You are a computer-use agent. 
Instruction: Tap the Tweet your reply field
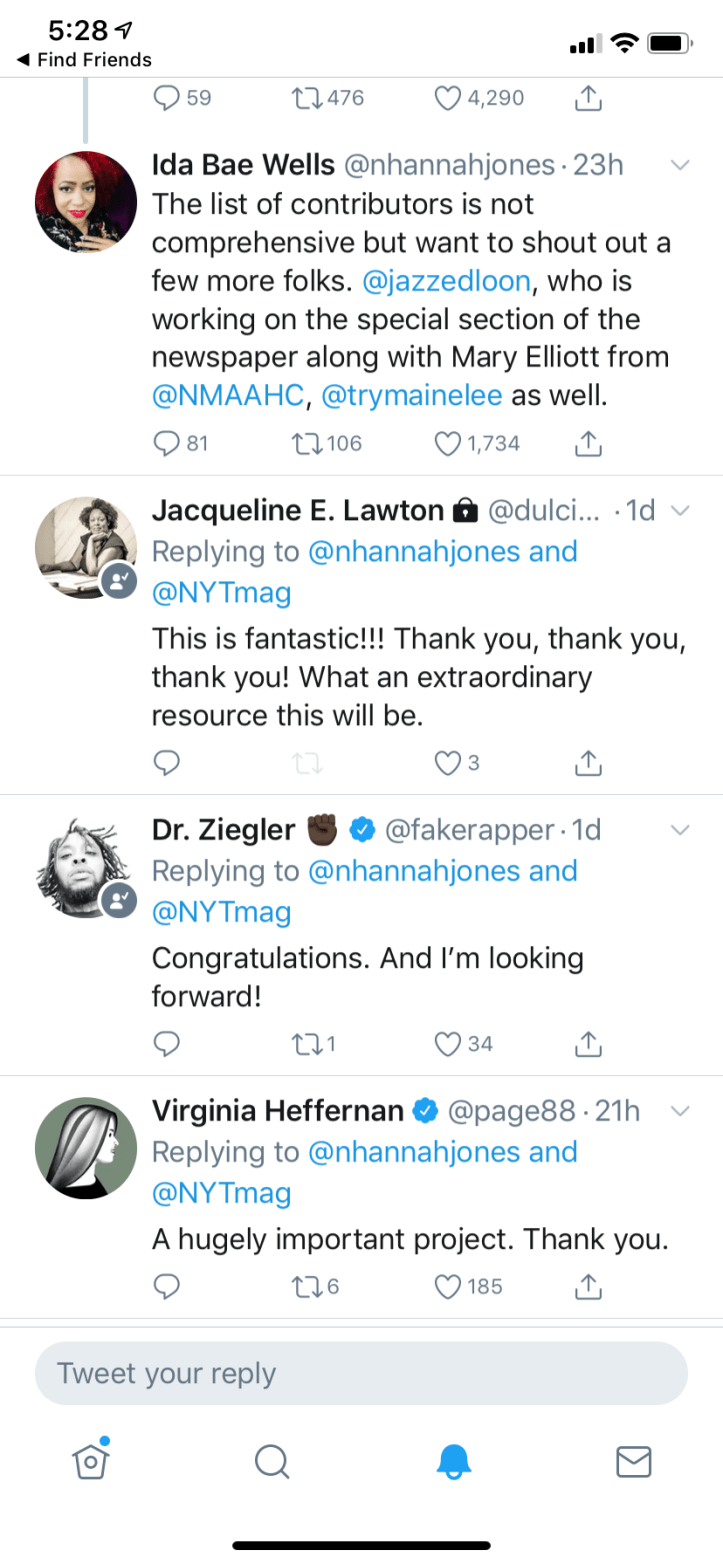tap(361, 1374)
